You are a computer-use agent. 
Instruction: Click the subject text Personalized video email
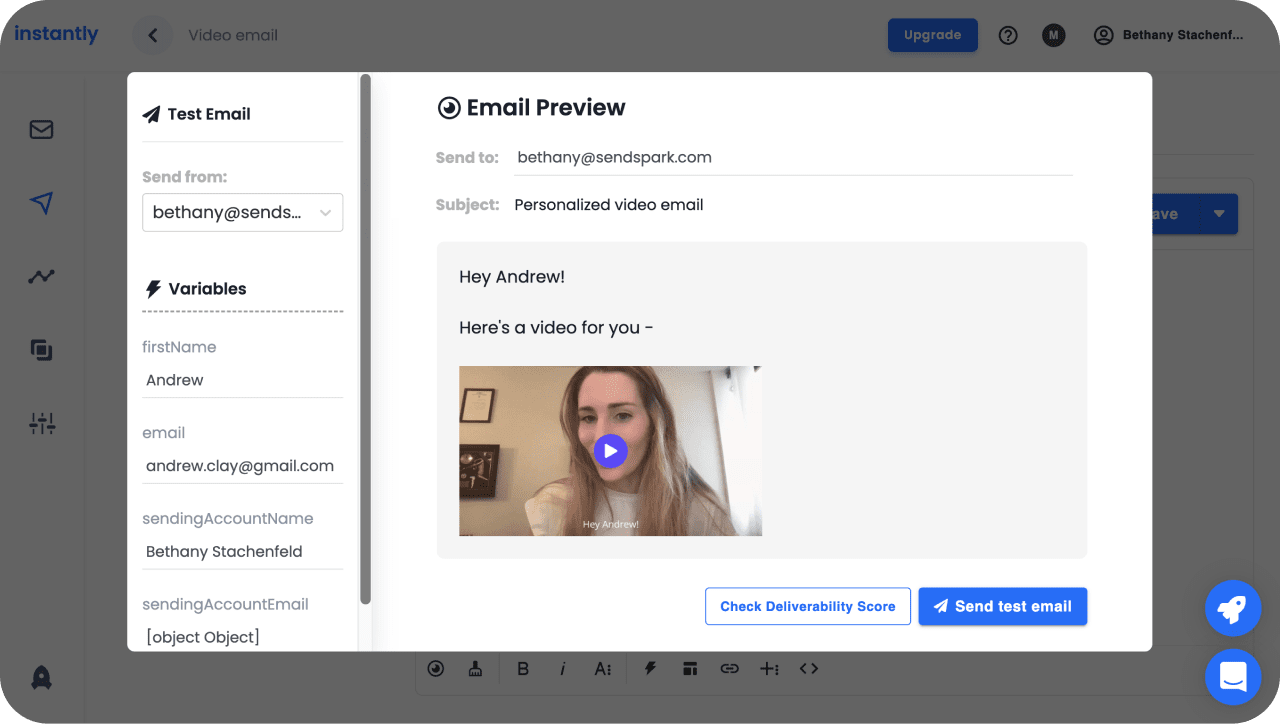(609, 205)
